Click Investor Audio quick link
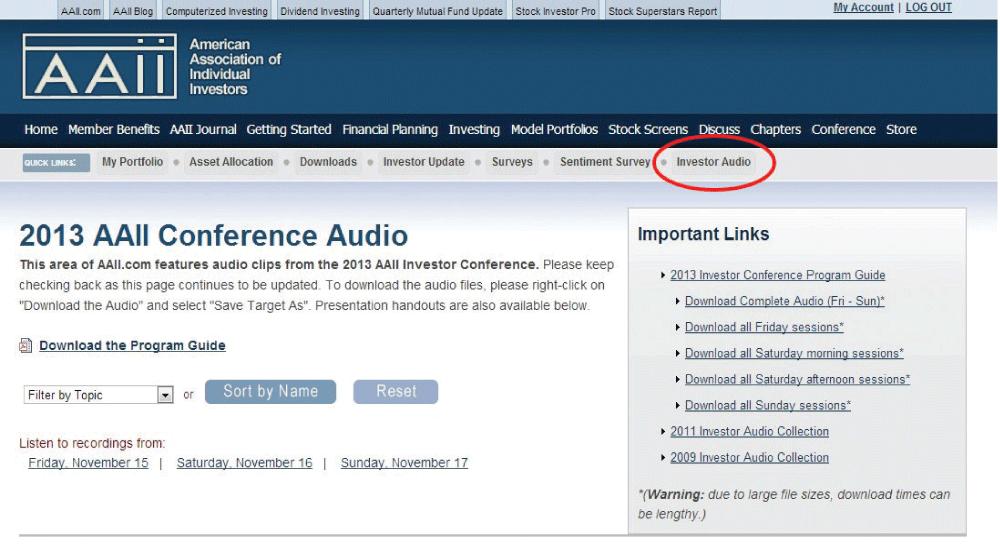This screenshot has width=1000, height=548. click(x=714, y=162)
